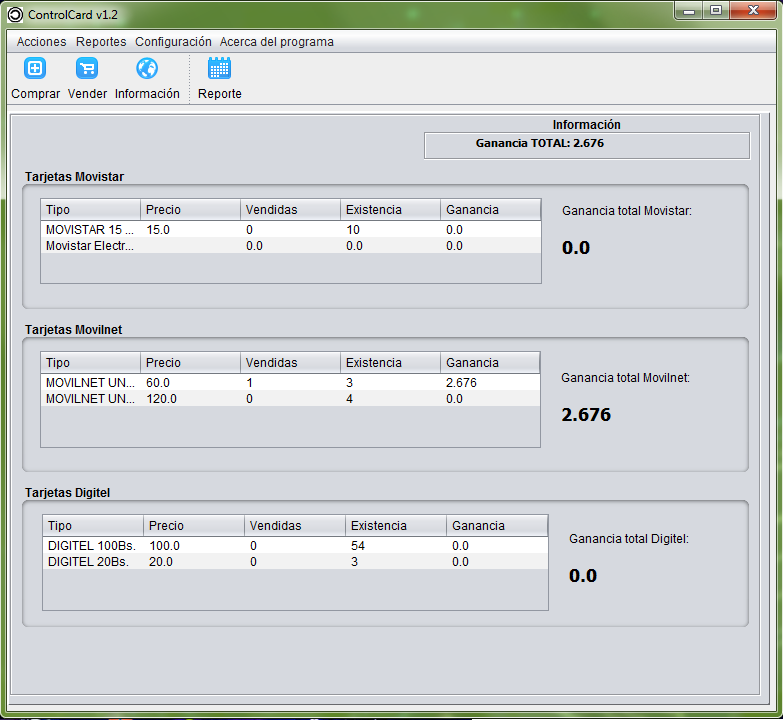Select the Movilnet row priced 60.0
Viewport: 783px width, 720px height.
point(90,383)
